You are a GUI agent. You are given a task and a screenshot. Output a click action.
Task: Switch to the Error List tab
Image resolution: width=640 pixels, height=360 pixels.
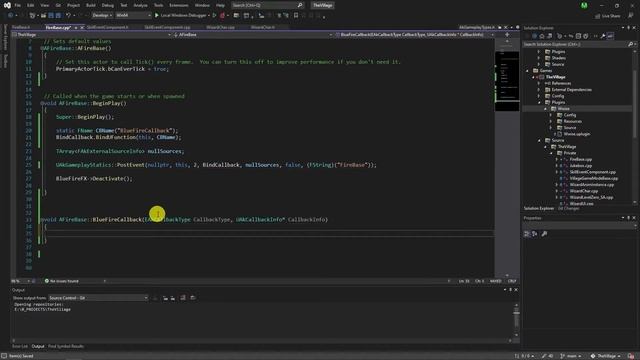[20, 347]
